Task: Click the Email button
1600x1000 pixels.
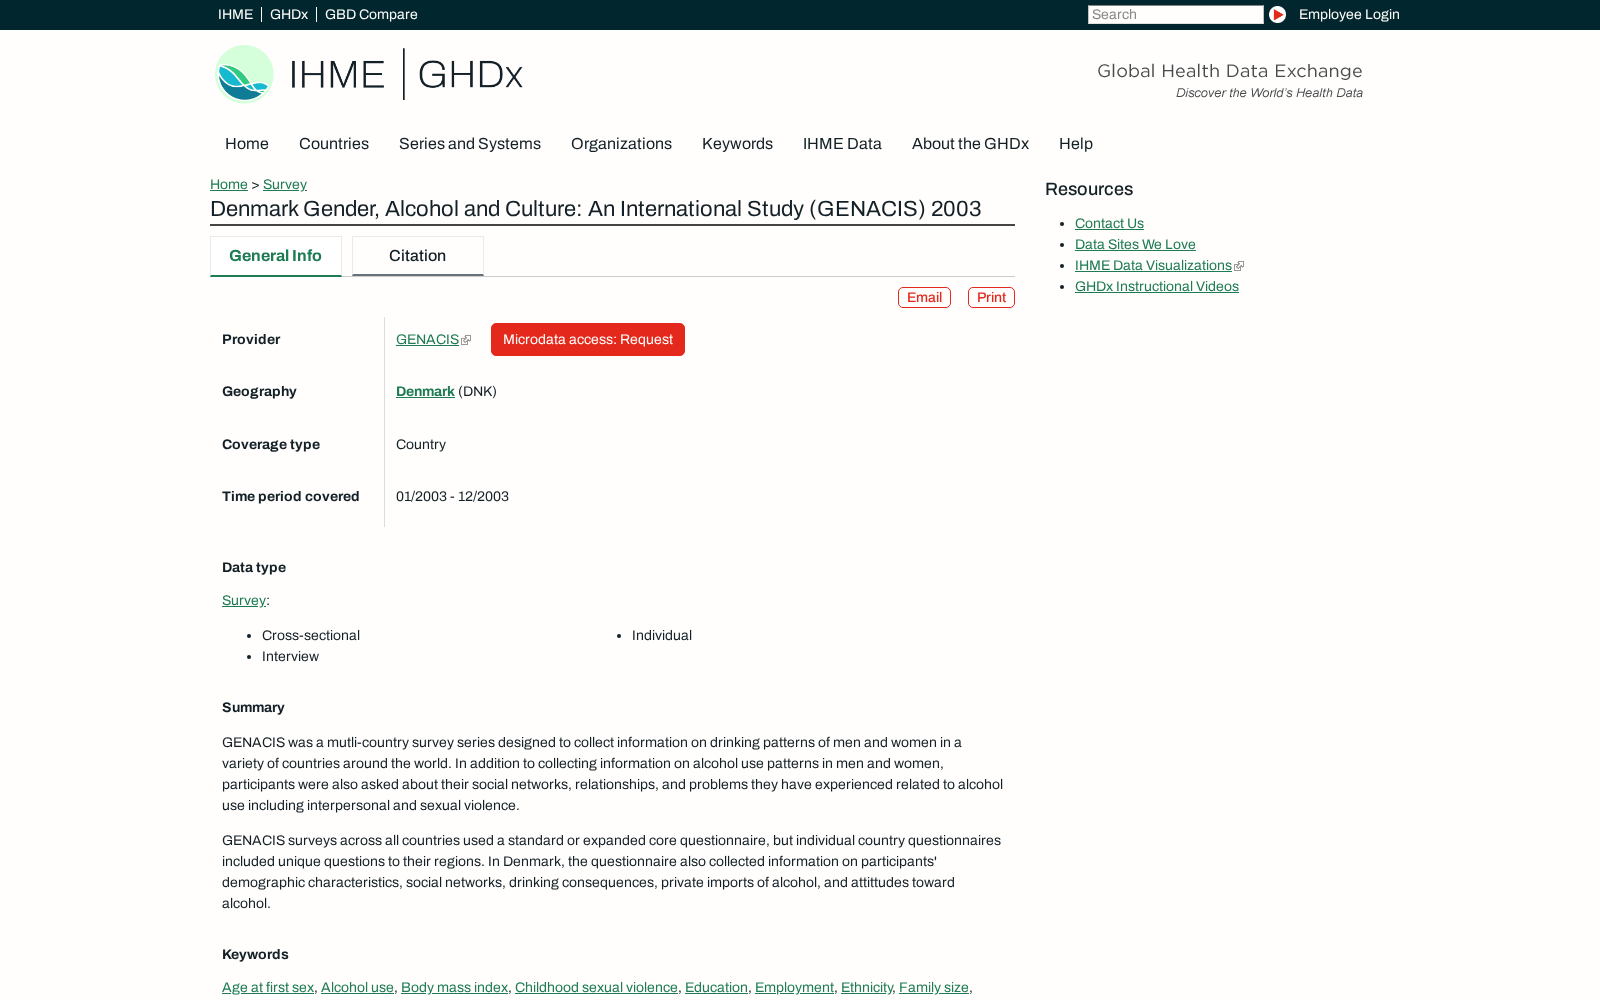Action: click(x=924, y=297)
